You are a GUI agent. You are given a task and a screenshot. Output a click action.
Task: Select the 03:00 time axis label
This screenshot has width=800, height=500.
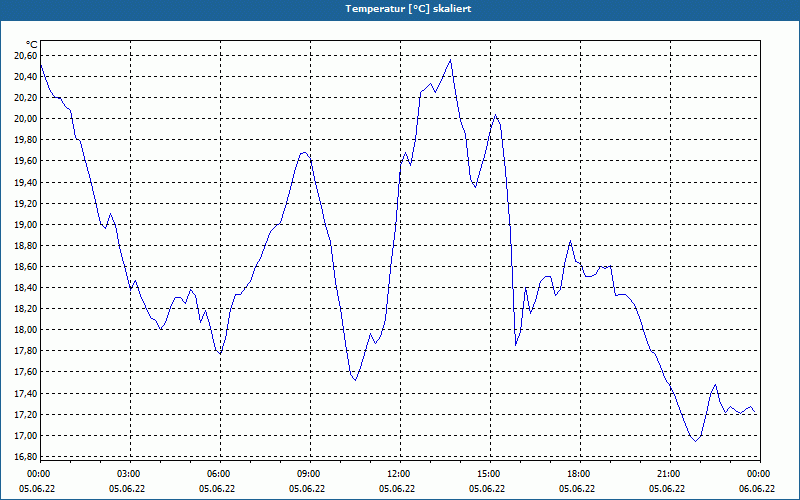coord(130,474)
